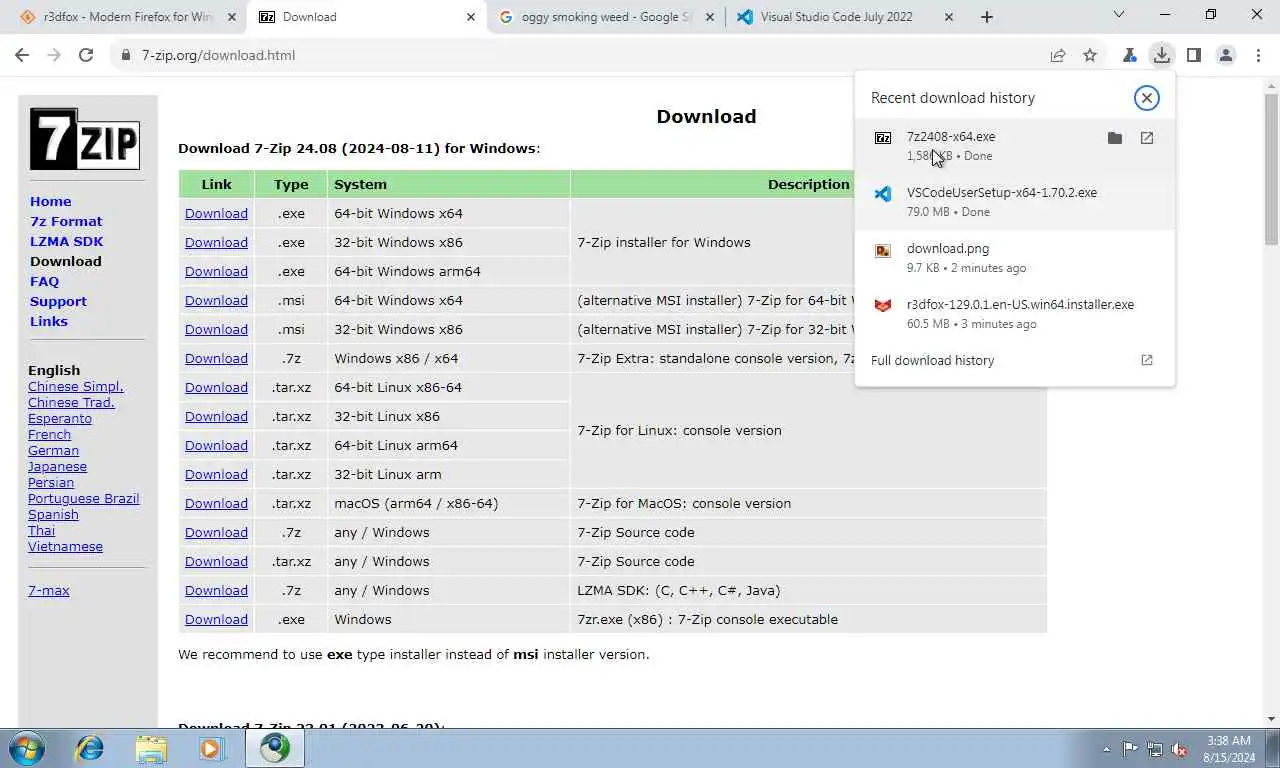The height and width of the screenshot is (768, 1280).
Task: Open the browser side panel icon
Action: tap(1193, 55)
